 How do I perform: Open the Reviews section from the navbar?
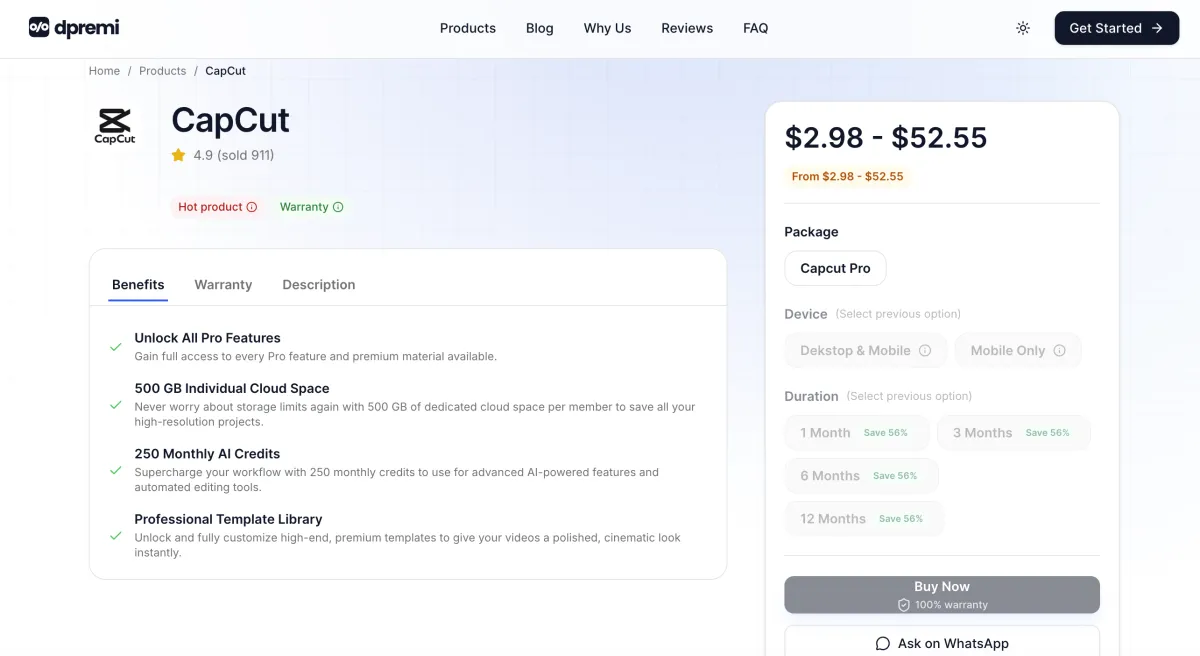(x=687, y=28)
